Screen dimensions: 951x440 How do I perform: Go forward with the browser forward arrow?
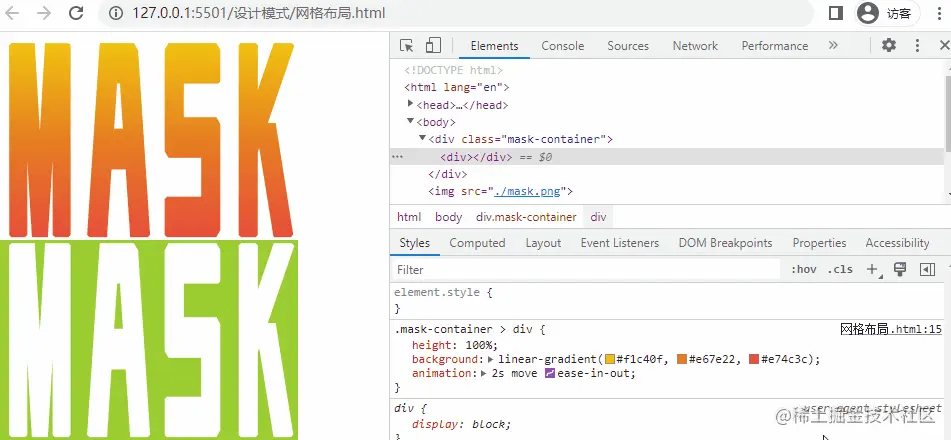[x=44, y=13]
